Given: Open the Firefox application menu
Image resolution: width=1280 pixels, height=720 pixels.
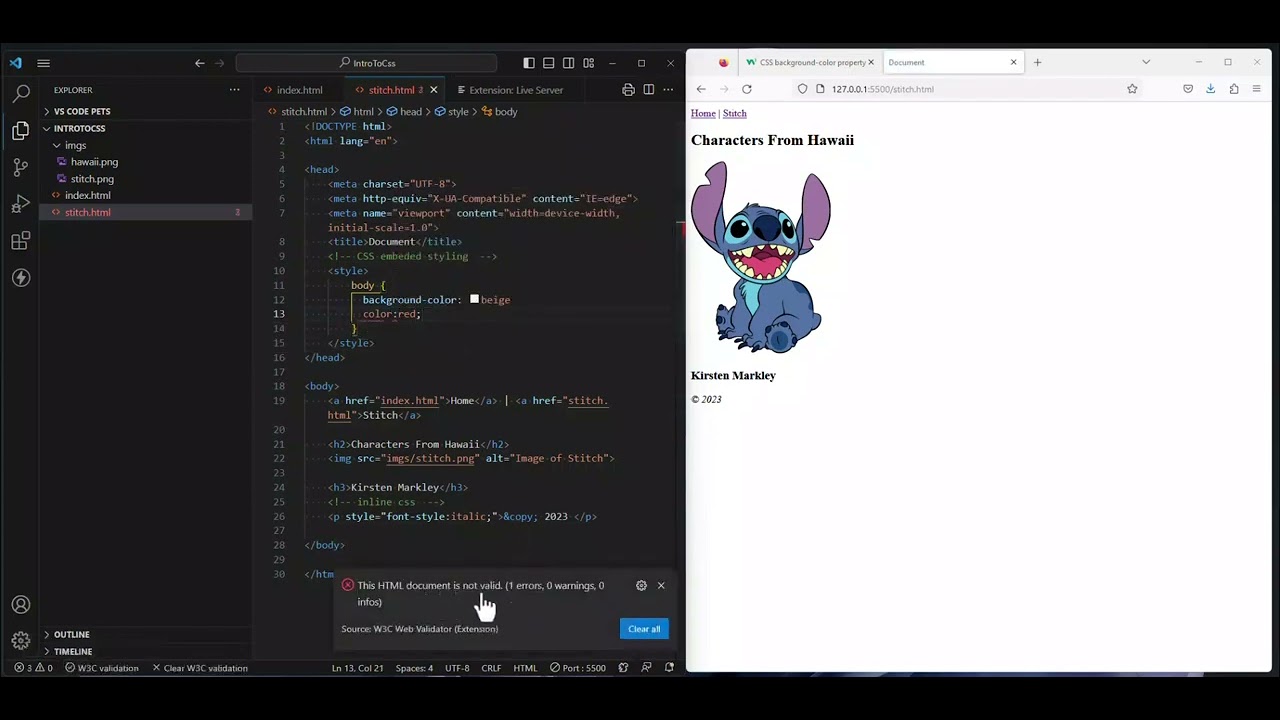Looking at the screenshot, I should click(x=1257, y=89).
